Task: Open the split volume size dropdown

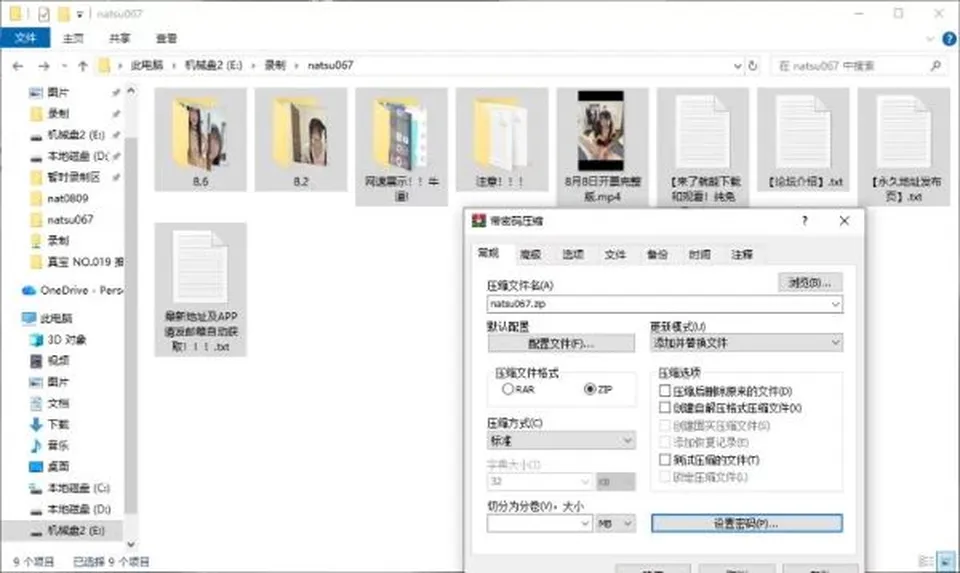Action: tap(585, 523)
